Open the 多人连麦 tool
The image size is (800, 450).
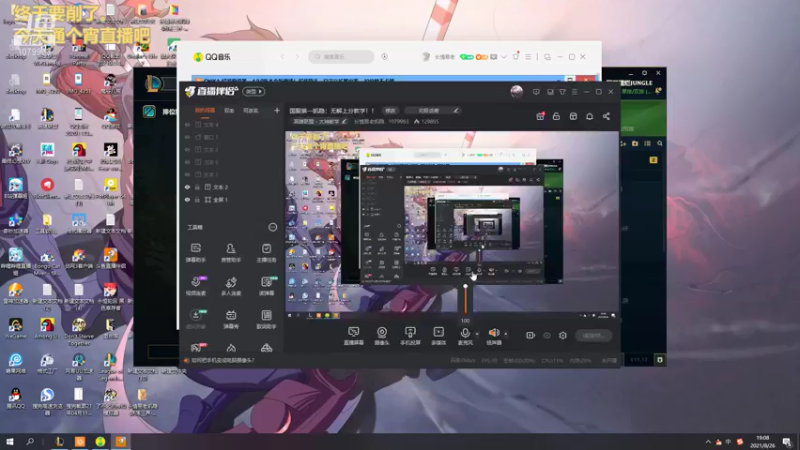[231, 286]
